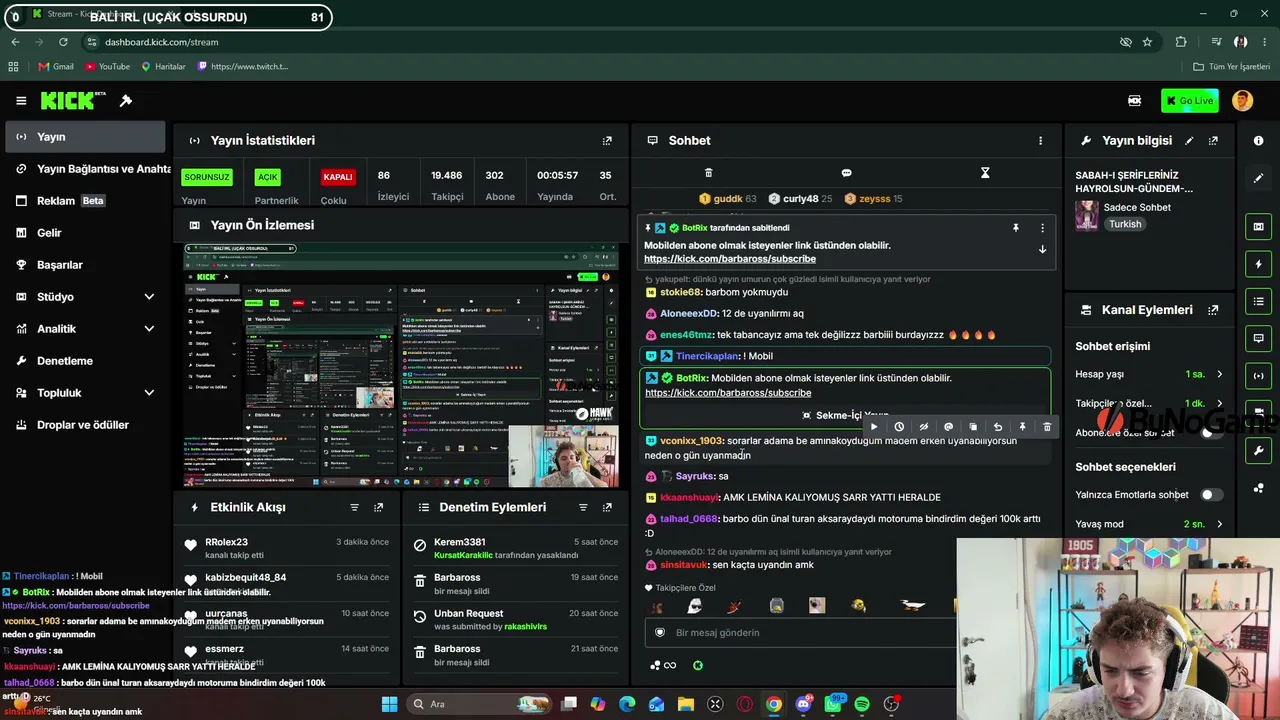
Task: Select Yayın in the left sidebar
Action: coord(84,137)
